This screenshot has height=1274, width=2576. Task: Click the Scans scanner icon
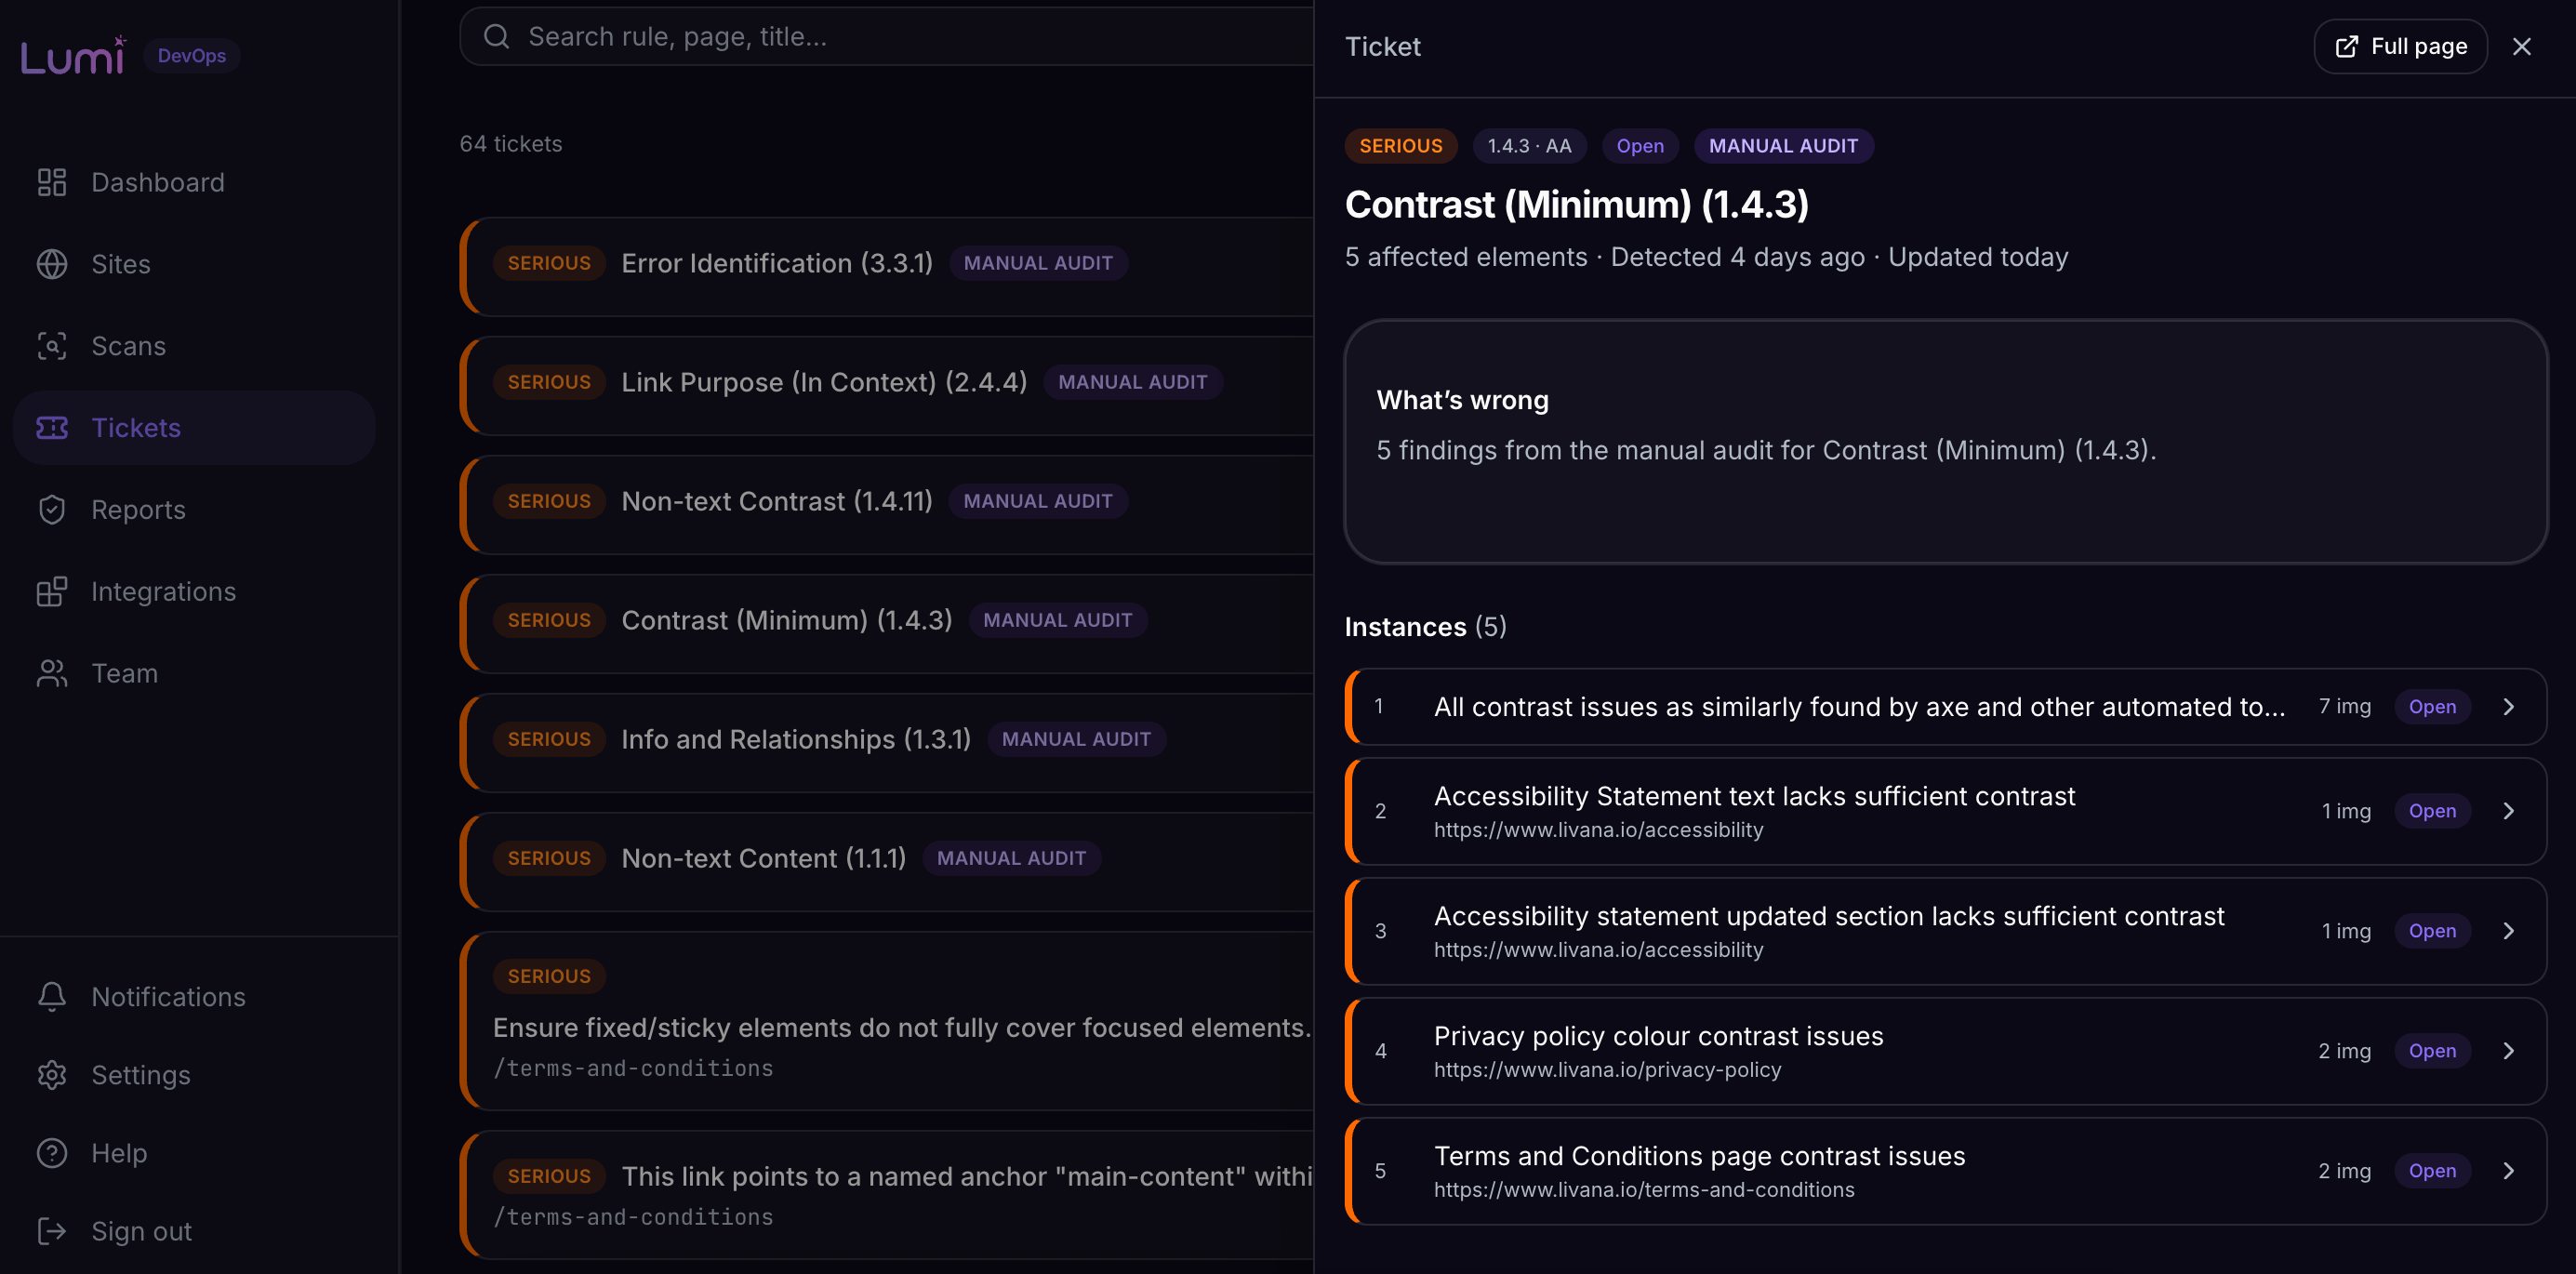coord(52,346)
